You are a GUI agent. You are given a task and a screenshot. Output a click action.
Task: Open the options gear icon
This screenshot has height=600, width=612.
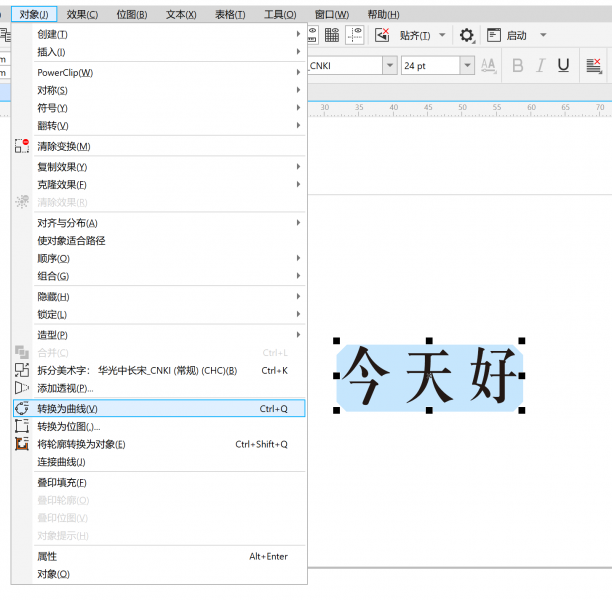(x=467, y=36)
